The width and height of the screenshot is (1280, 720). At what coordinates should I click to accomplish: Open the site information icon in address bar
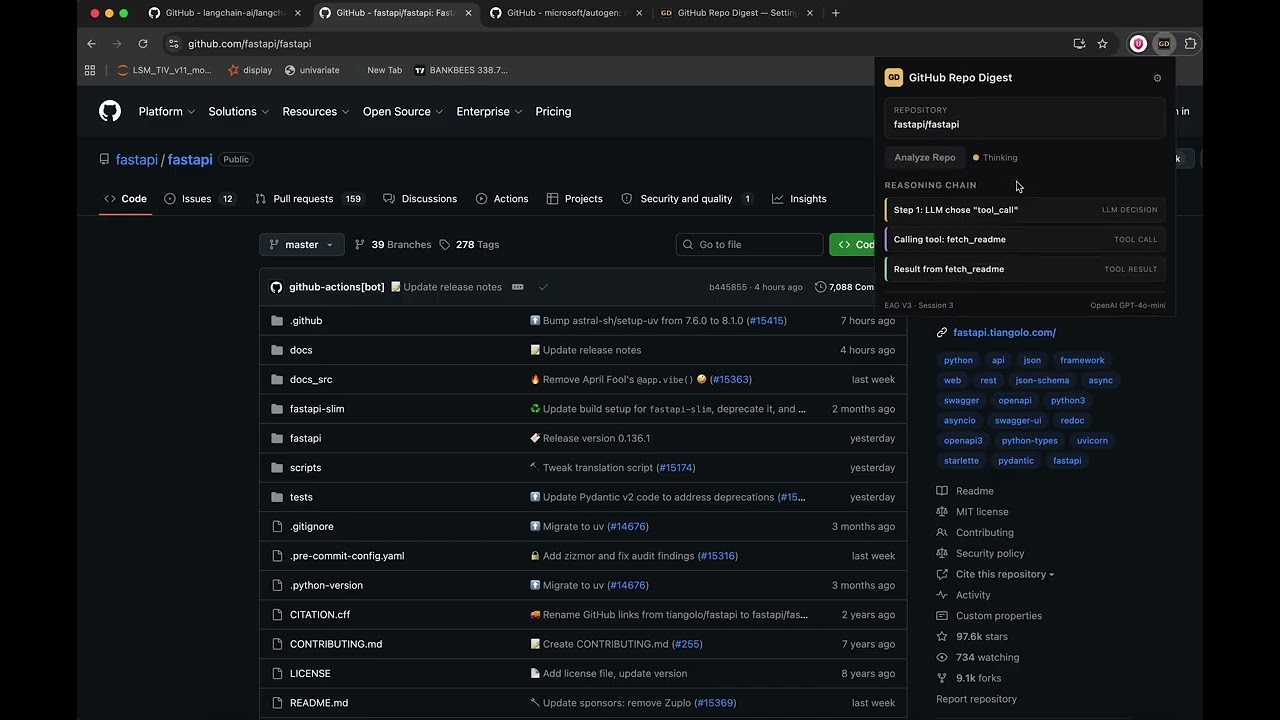pyautogui.click(x=173, y=44)
